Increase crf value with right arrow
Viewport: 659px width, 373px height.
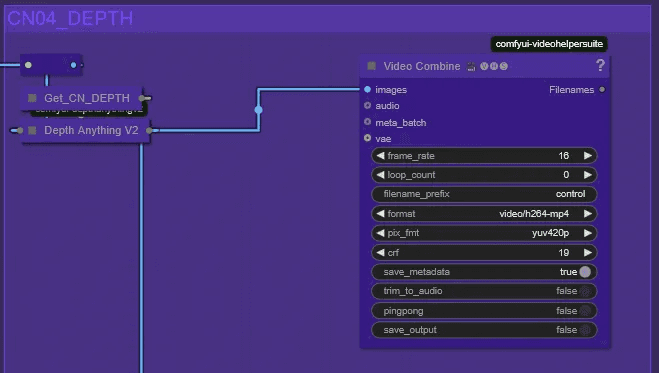[x=588, y=252]
